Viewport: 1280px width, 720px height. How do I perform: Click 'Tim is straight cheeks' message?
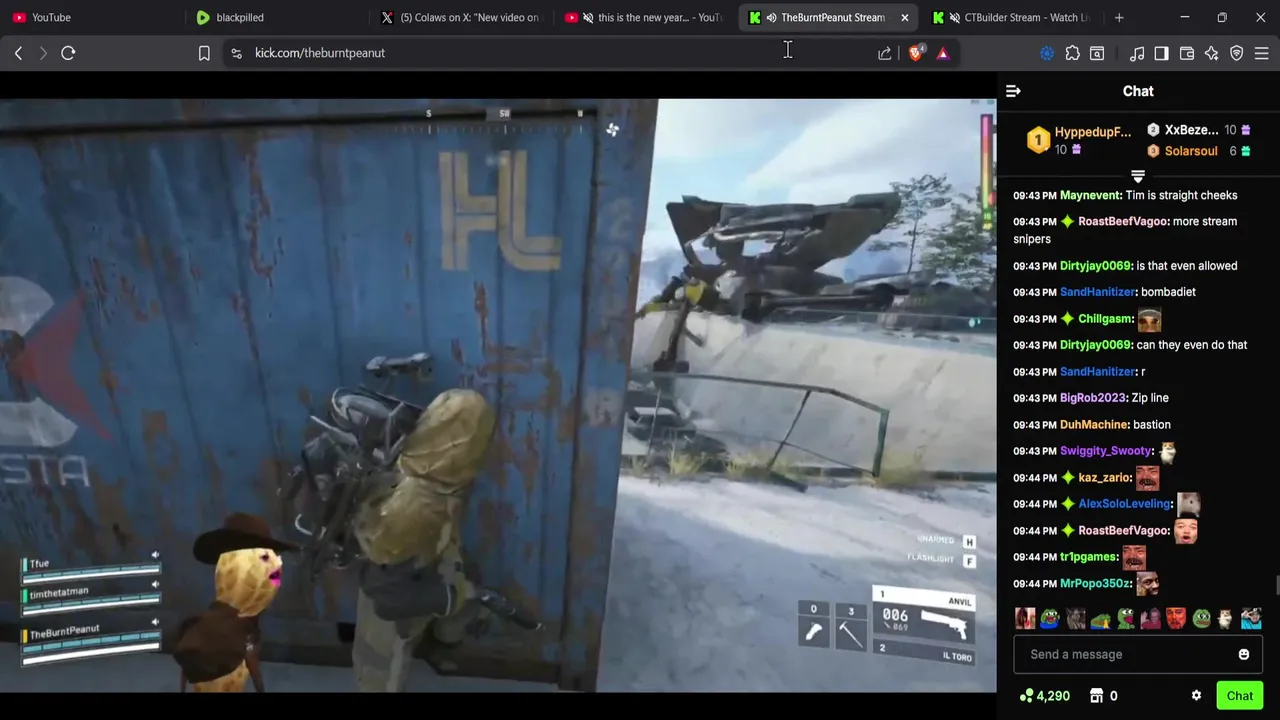[x=1181, y=195]
